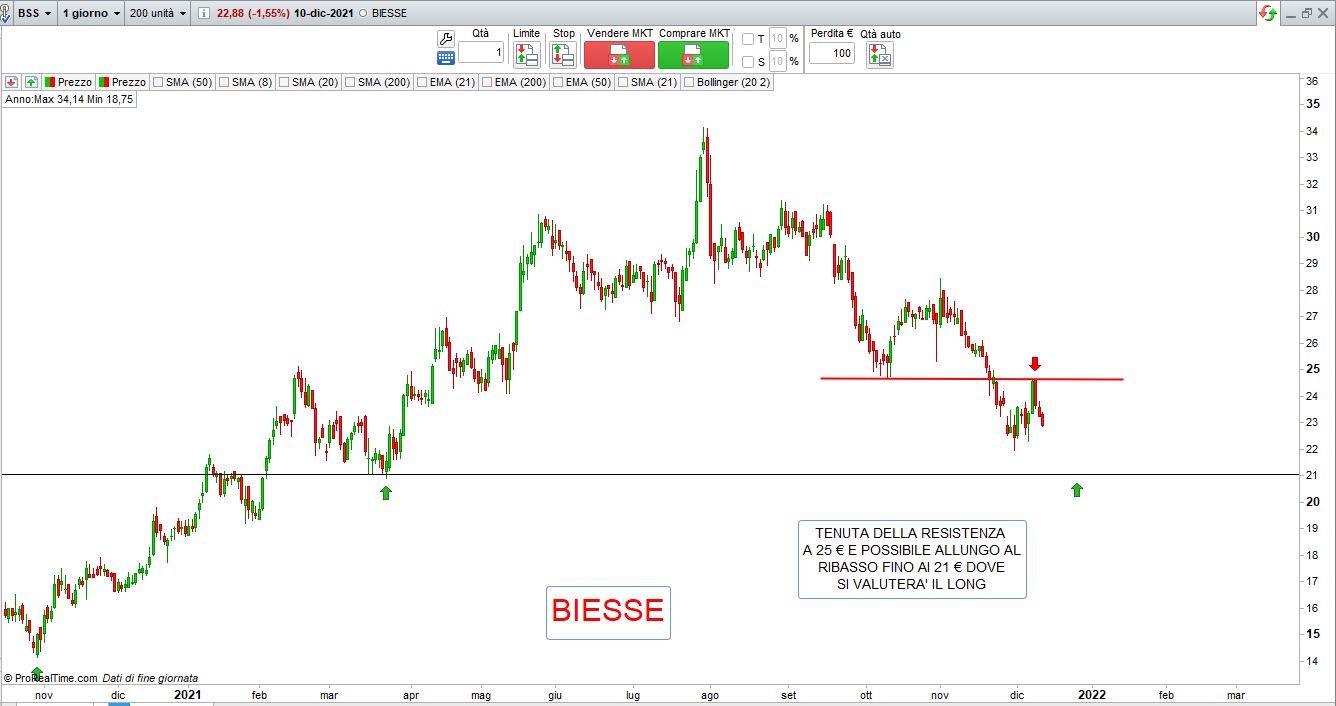Click the Qtà auto calculator icon
The width and height of the screenshot is (1336, 706).
(880, 55)
